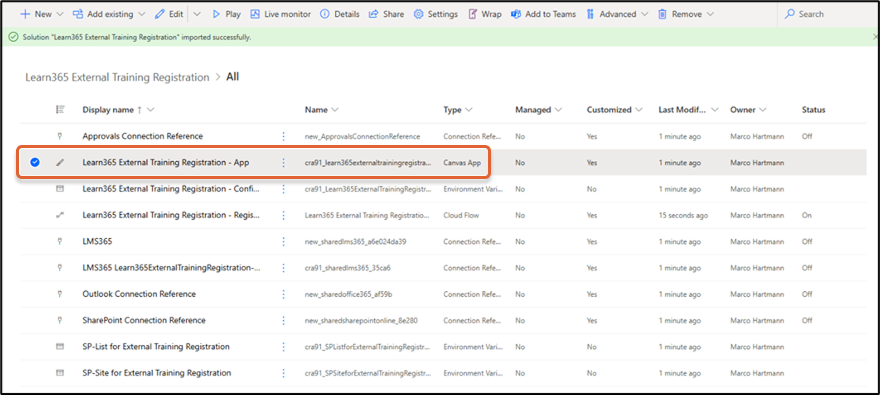Click the plug icon beside Outlook Connection Reference
The height and width of the screenshot is (395, 880).
[x=60, y=294]
